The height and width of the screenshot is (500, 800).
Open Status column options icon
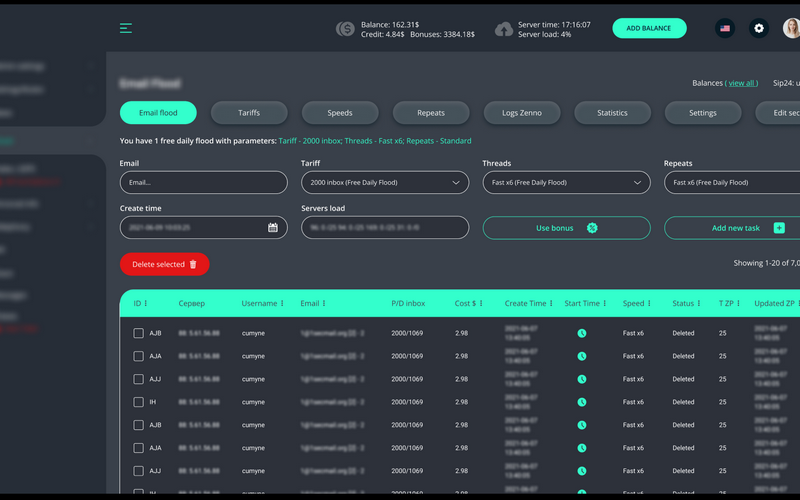tap(698, 303)
